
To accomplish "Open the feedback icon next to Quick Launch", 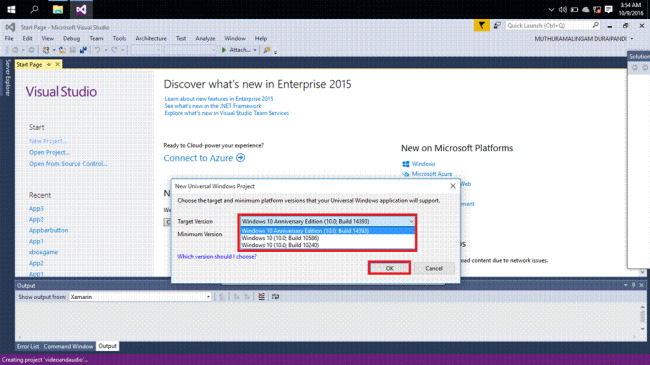I will [x=497, y=26].
